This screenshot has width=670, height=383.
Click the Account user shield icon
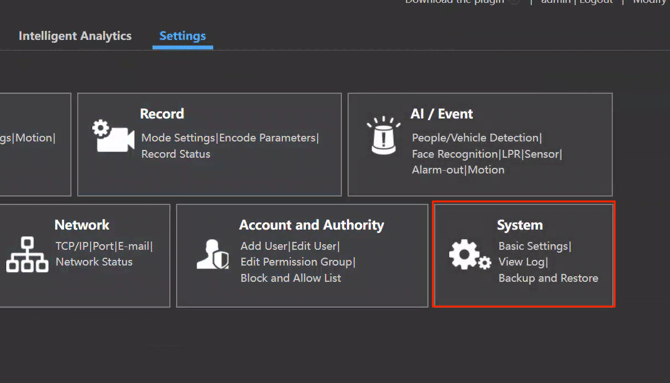212,254
